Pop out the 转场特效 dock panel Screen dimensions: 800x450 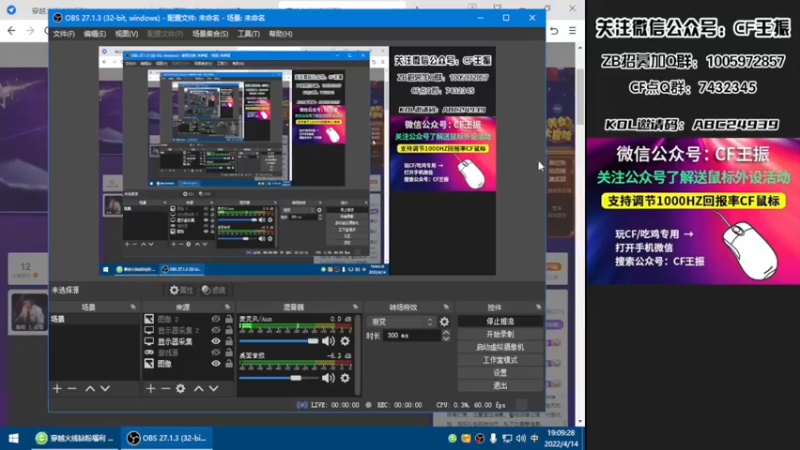446,307
